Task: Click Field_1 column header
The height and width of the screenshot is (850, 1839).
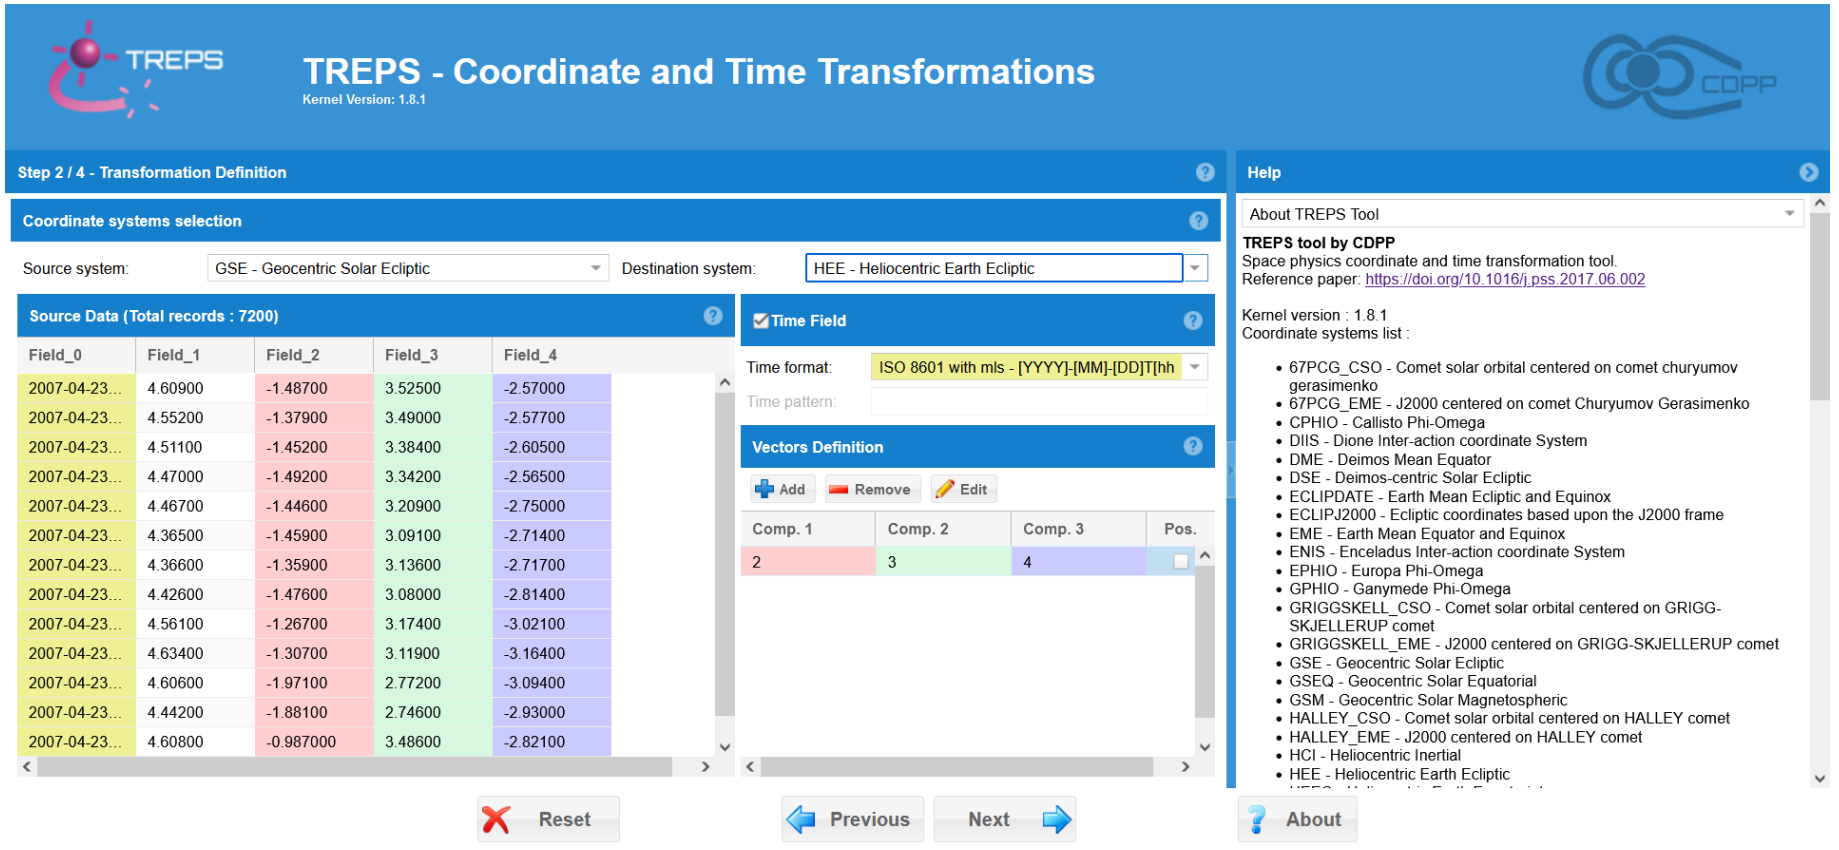Action: pyautogui.click(x=195, y=355)
